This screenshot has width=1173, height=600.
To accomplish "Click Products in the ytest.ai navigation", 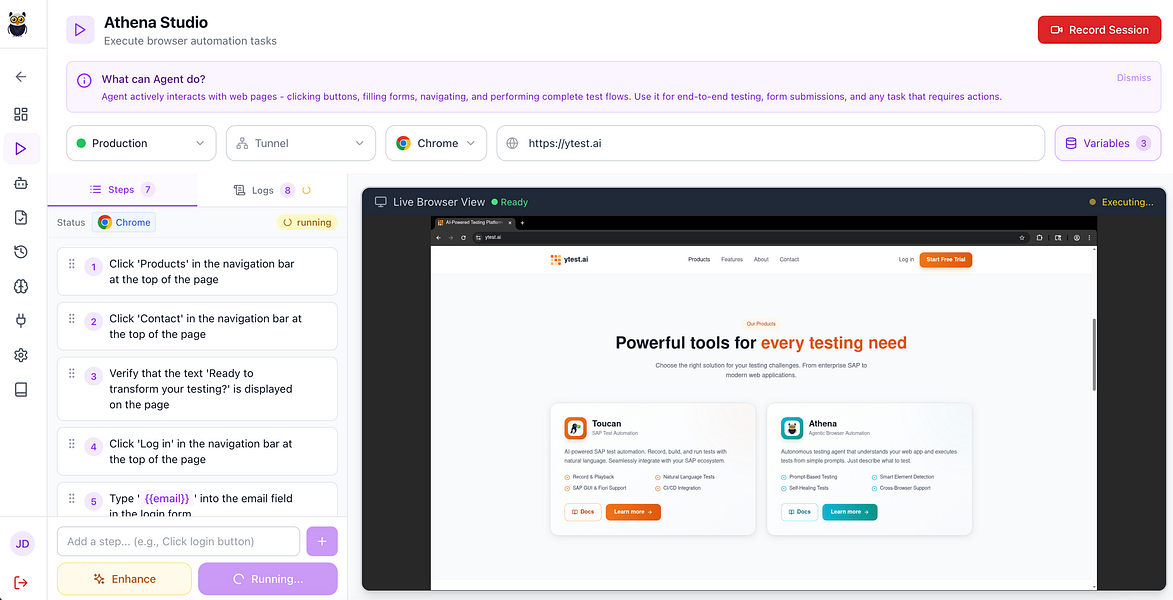I will (699, 260).
